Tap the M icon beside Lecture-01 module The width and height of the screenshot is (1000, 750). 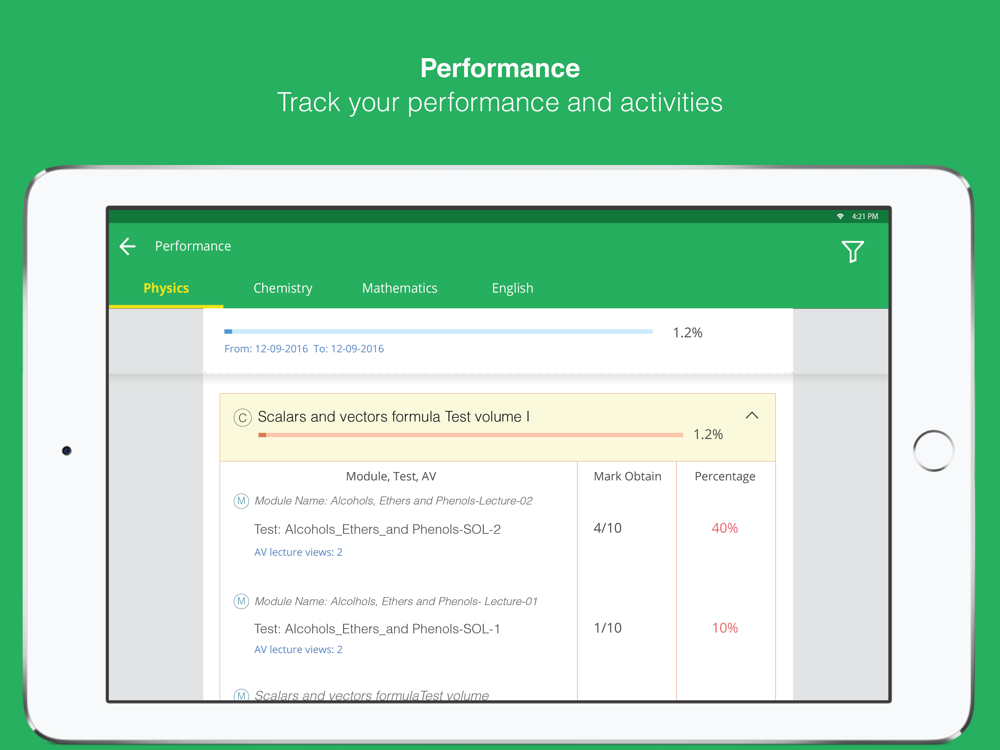pos(241,601)
